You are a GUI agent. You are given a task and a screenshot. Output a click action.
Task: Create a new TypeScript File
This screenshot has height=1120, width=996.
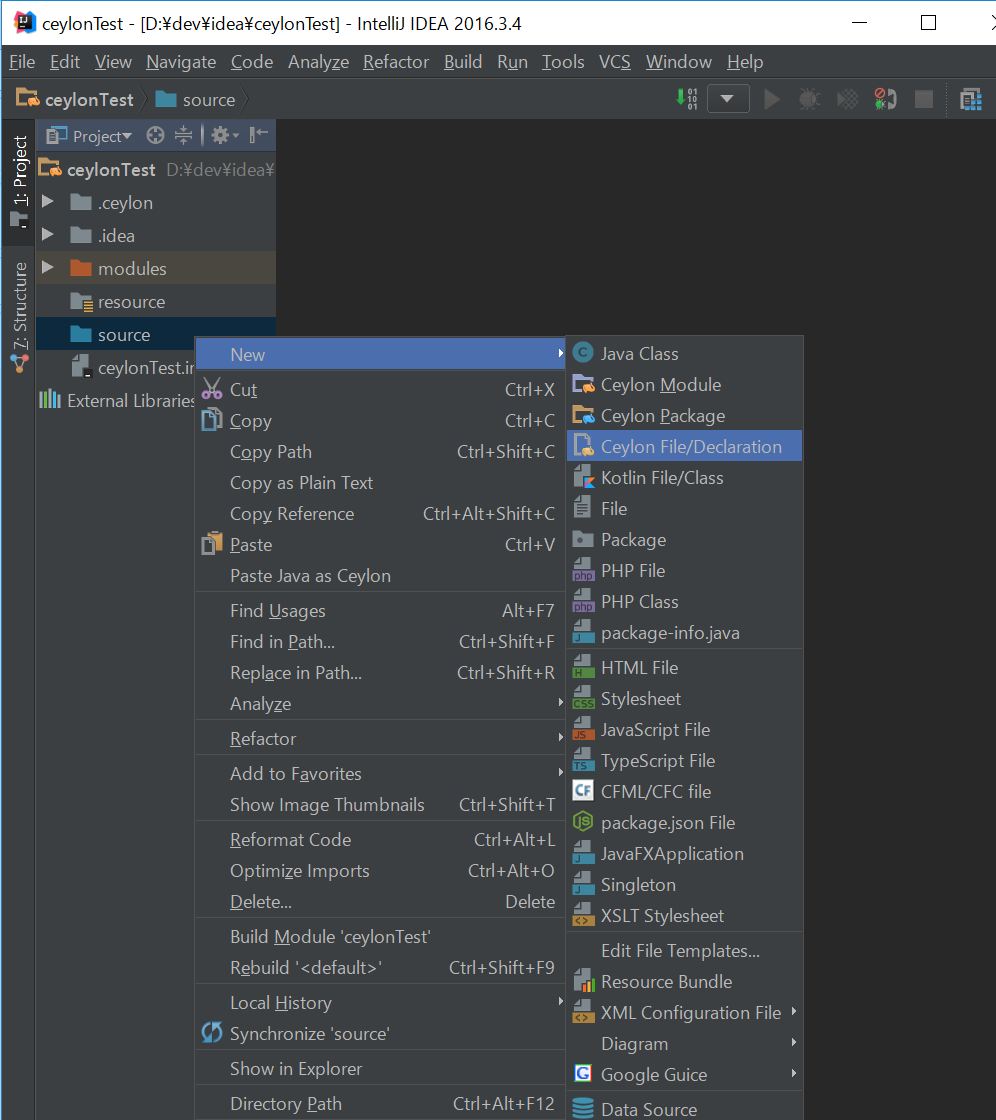click(684, 761)
